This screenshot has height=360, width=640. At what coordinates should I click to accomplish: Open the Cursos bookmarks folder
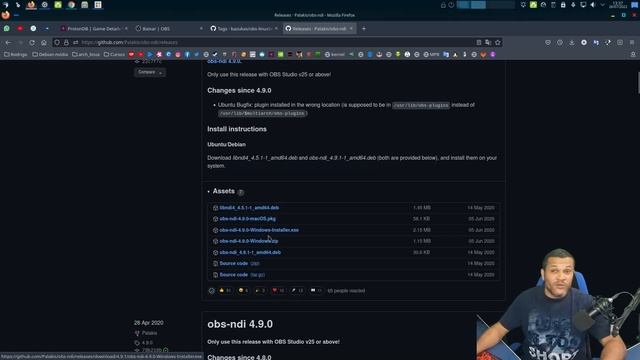click(x=114, y=54)
